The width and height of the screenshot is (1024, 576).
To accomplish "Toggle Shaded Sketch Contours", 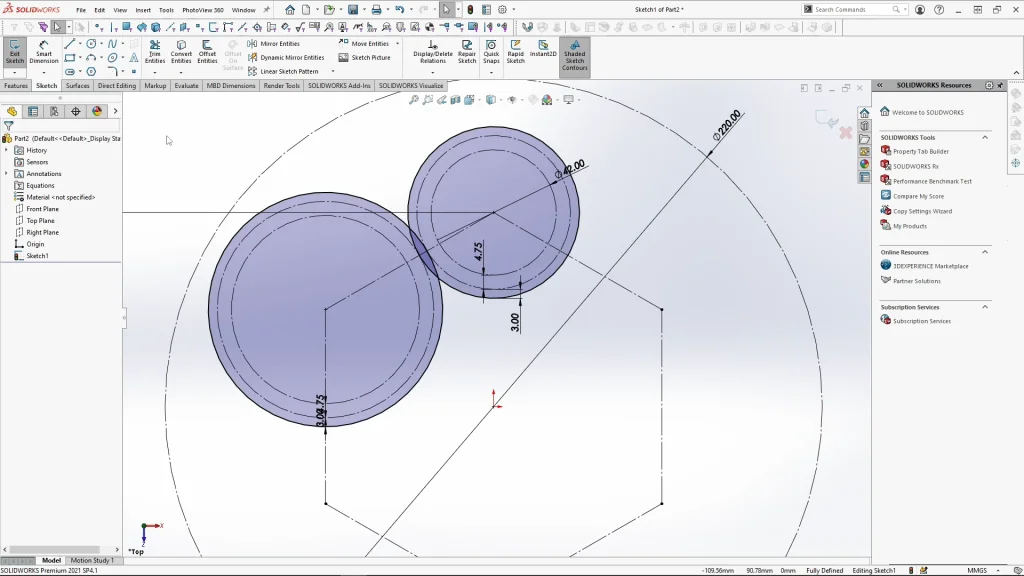I will click(574, 55).
